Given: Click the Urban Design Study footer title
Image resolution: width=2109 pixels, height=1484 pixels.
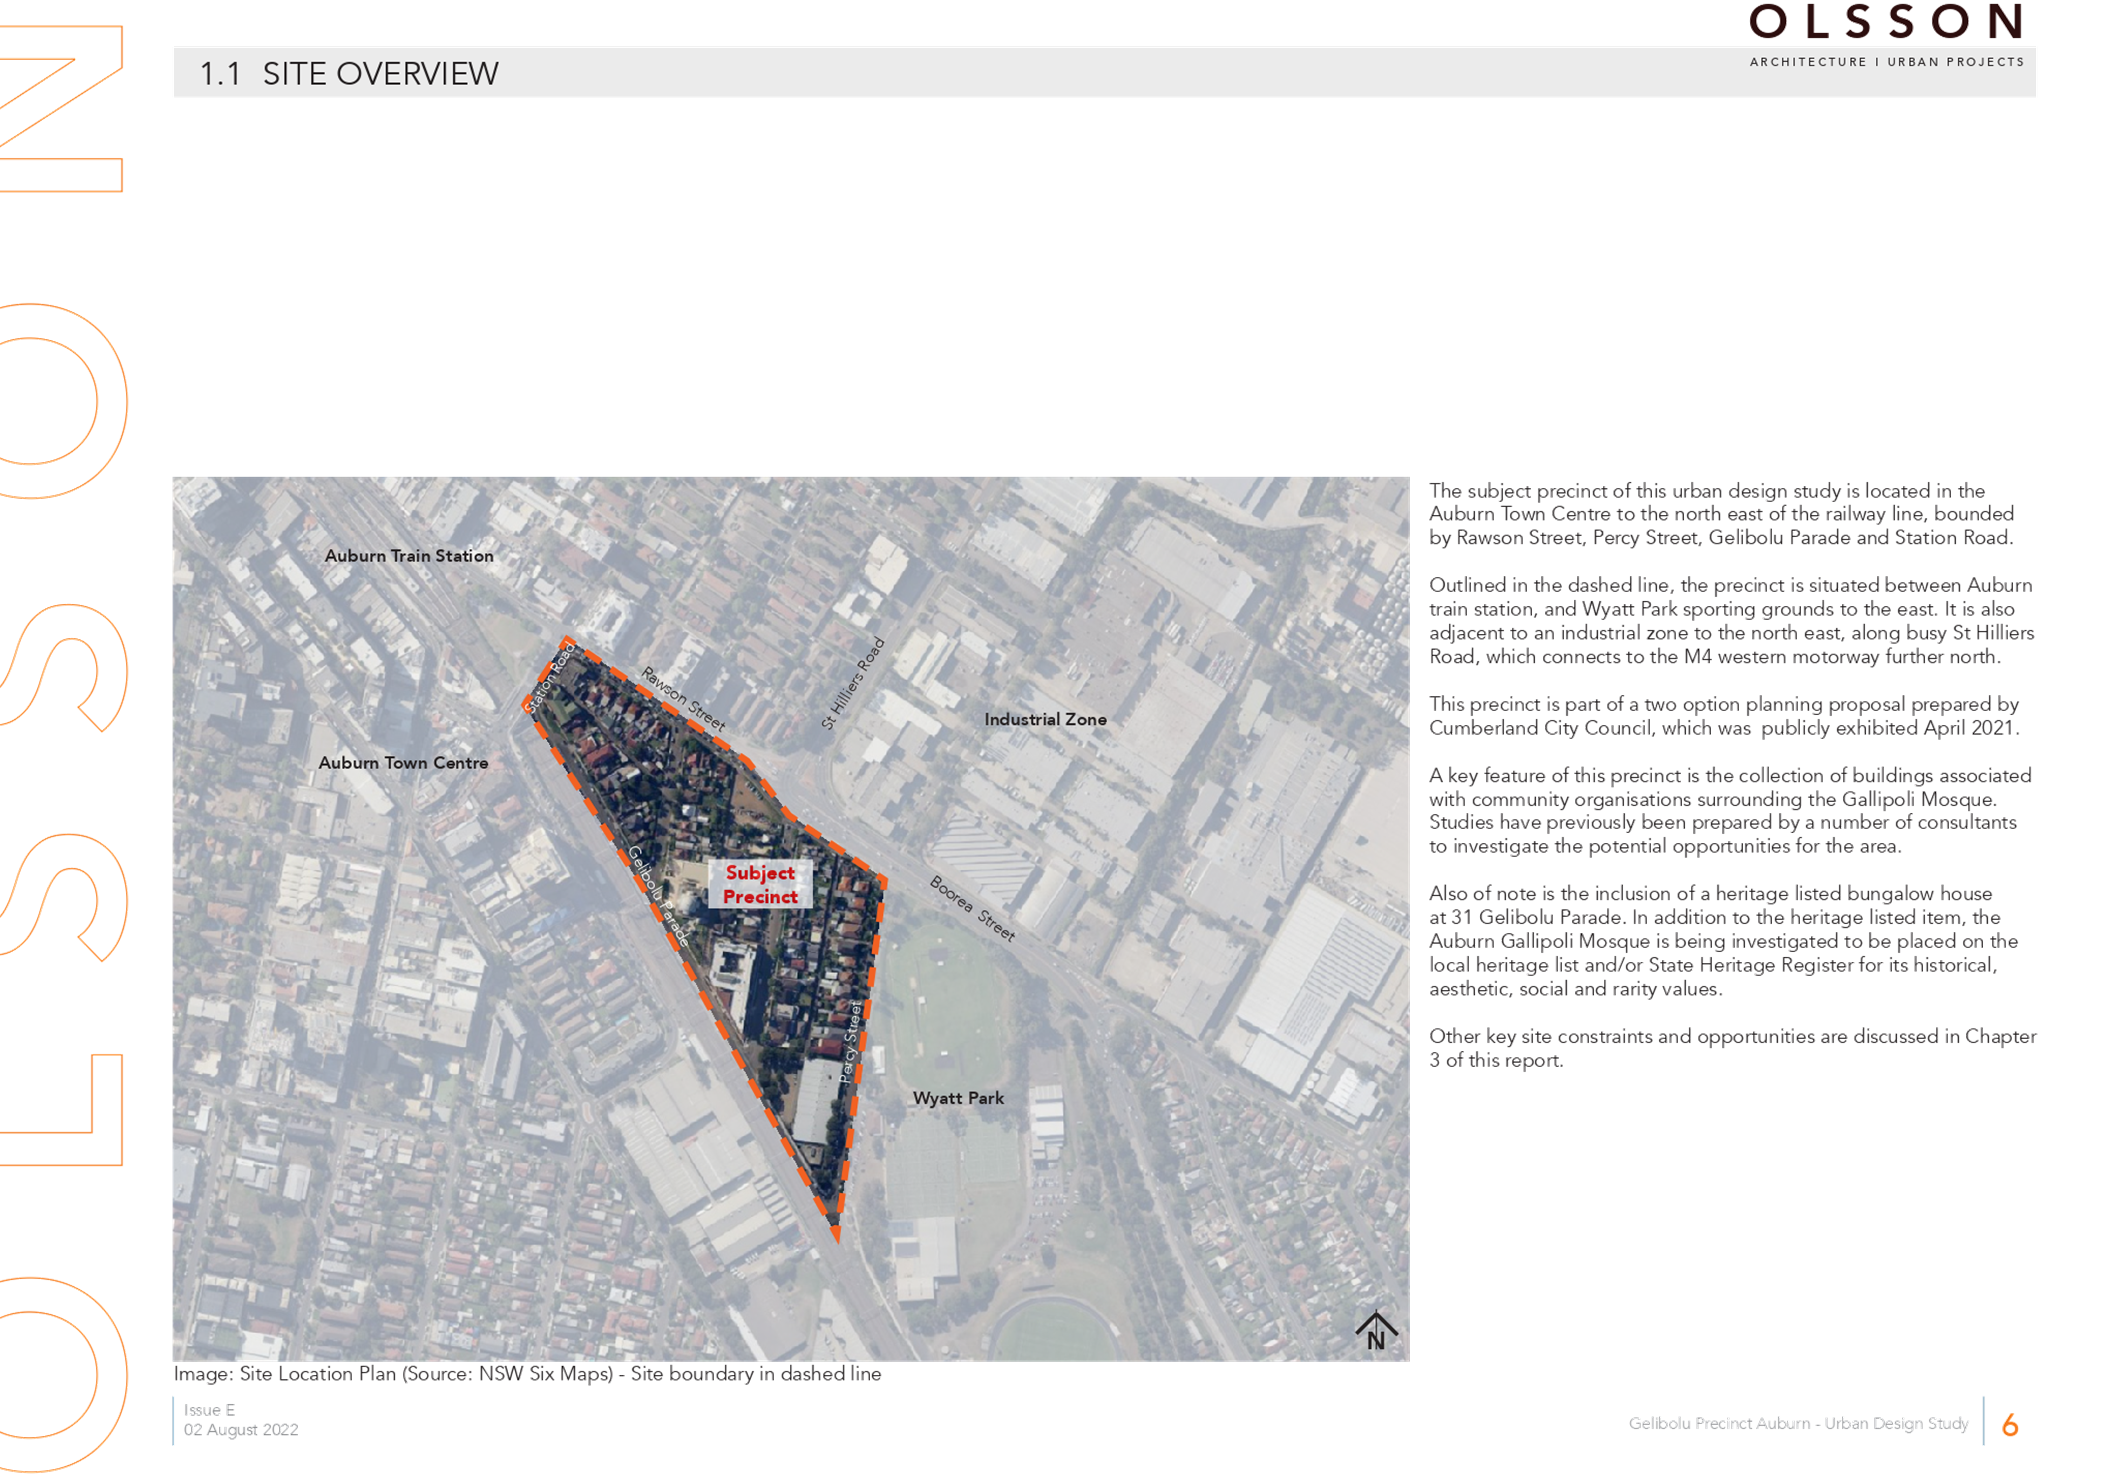Looking at the screenshot, I should pyautogui.click(x=1798, y=1423).
